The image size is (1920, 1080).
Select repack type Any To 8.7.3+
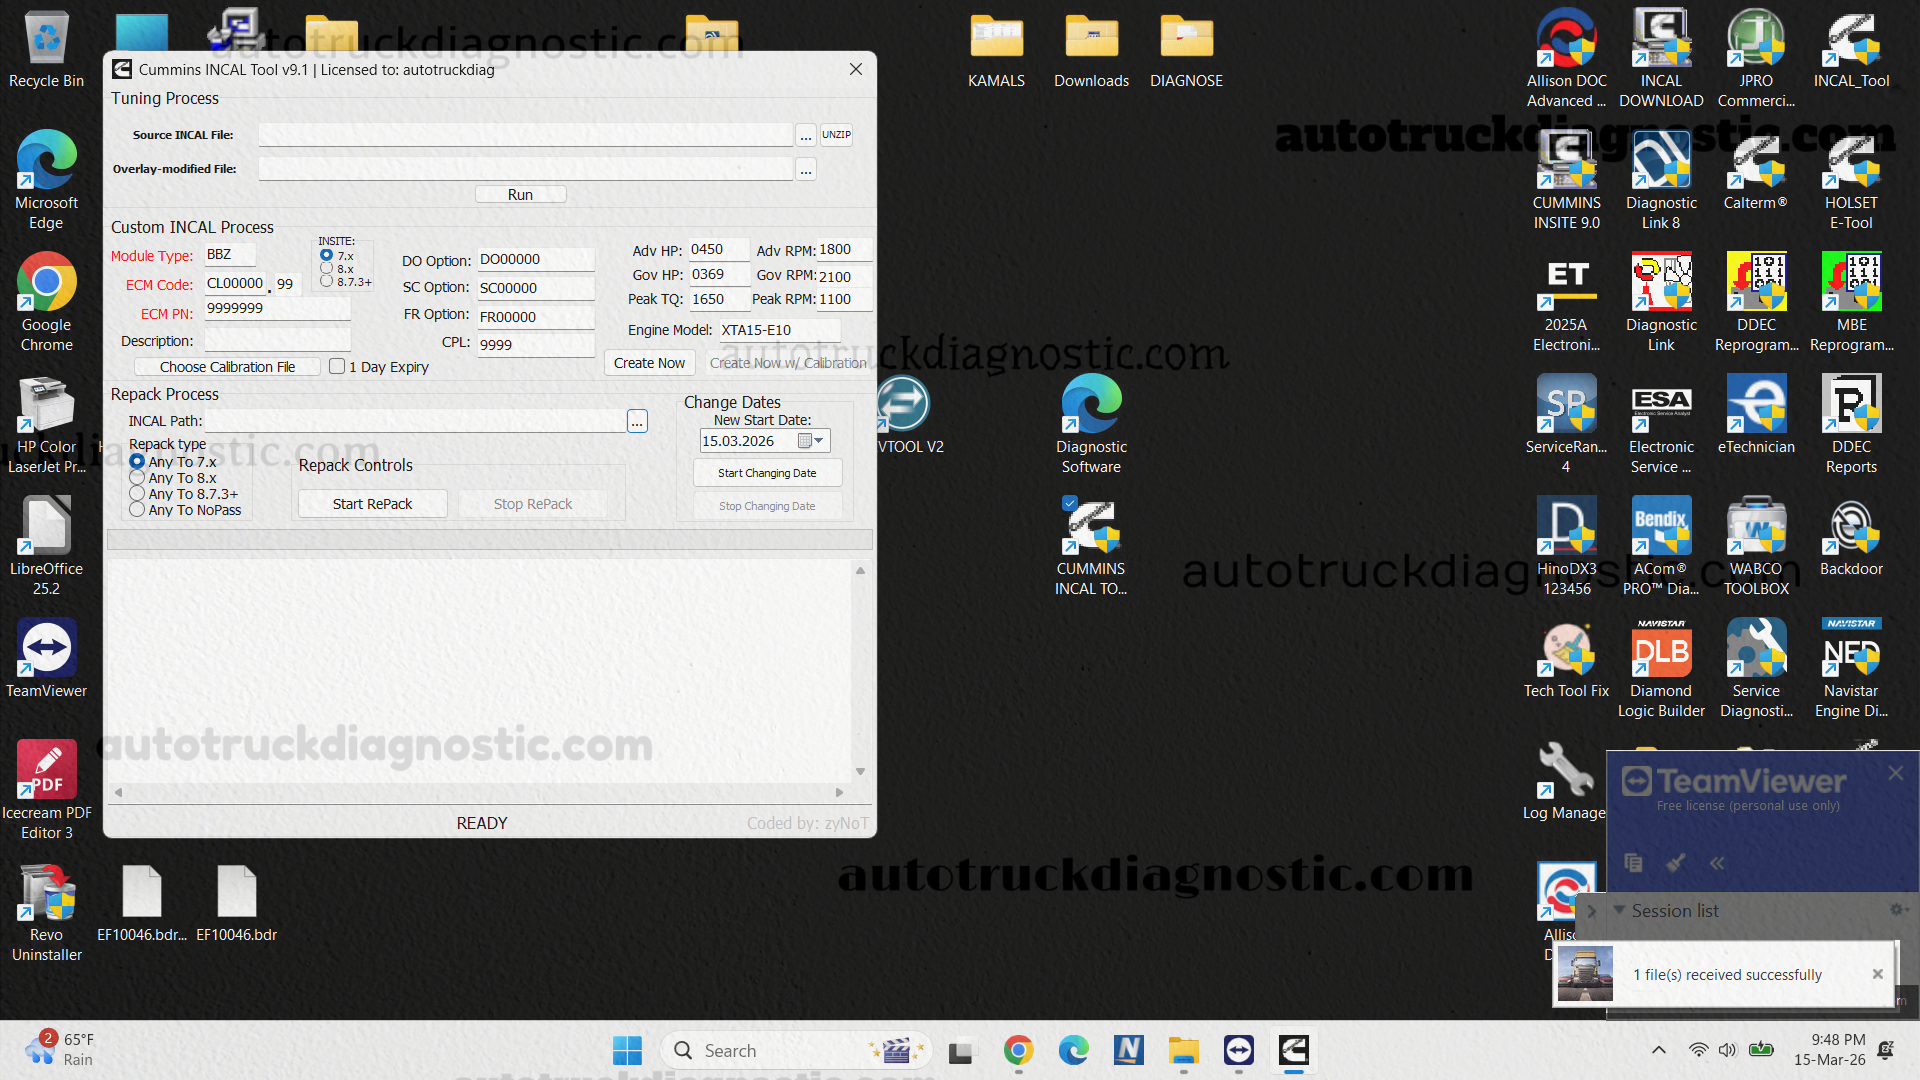pos(137,494)
